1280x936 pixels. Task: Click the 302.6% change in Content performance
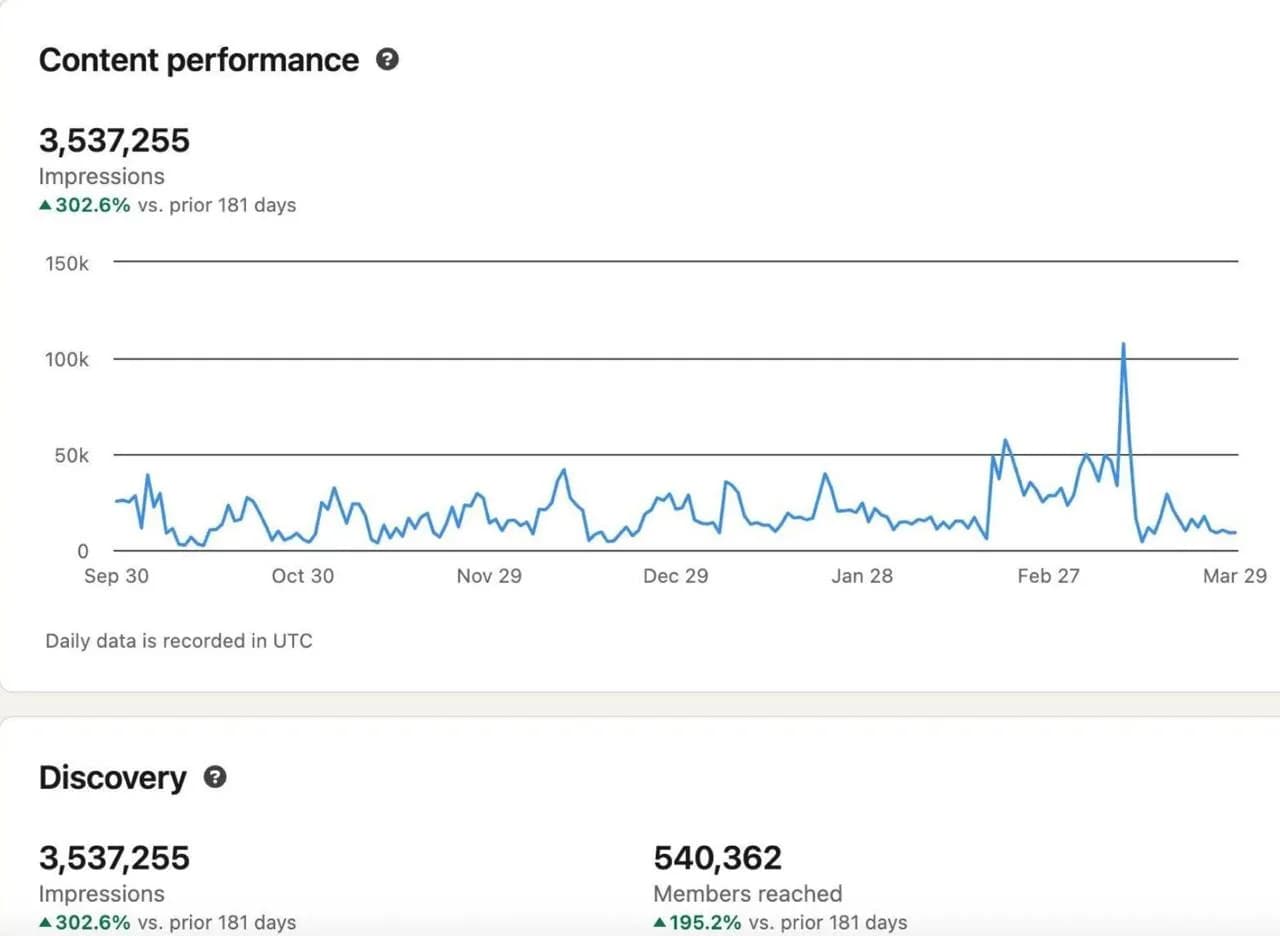(x=94, y=205)
